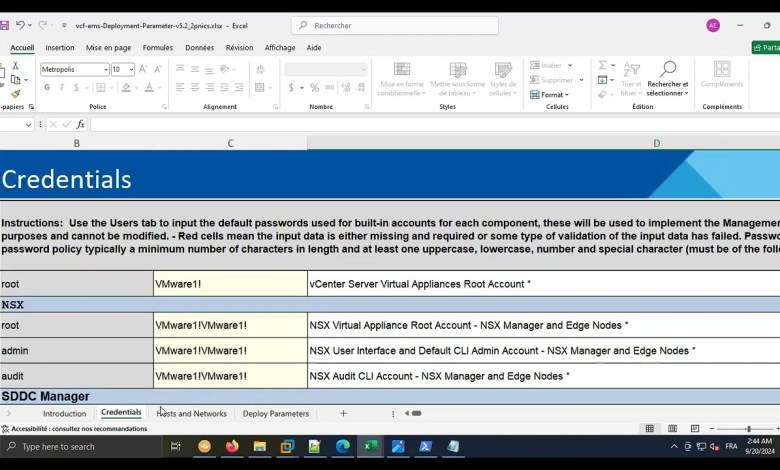Open Firefox from the taskbar

pyautogui.click(x=232, y=446)
